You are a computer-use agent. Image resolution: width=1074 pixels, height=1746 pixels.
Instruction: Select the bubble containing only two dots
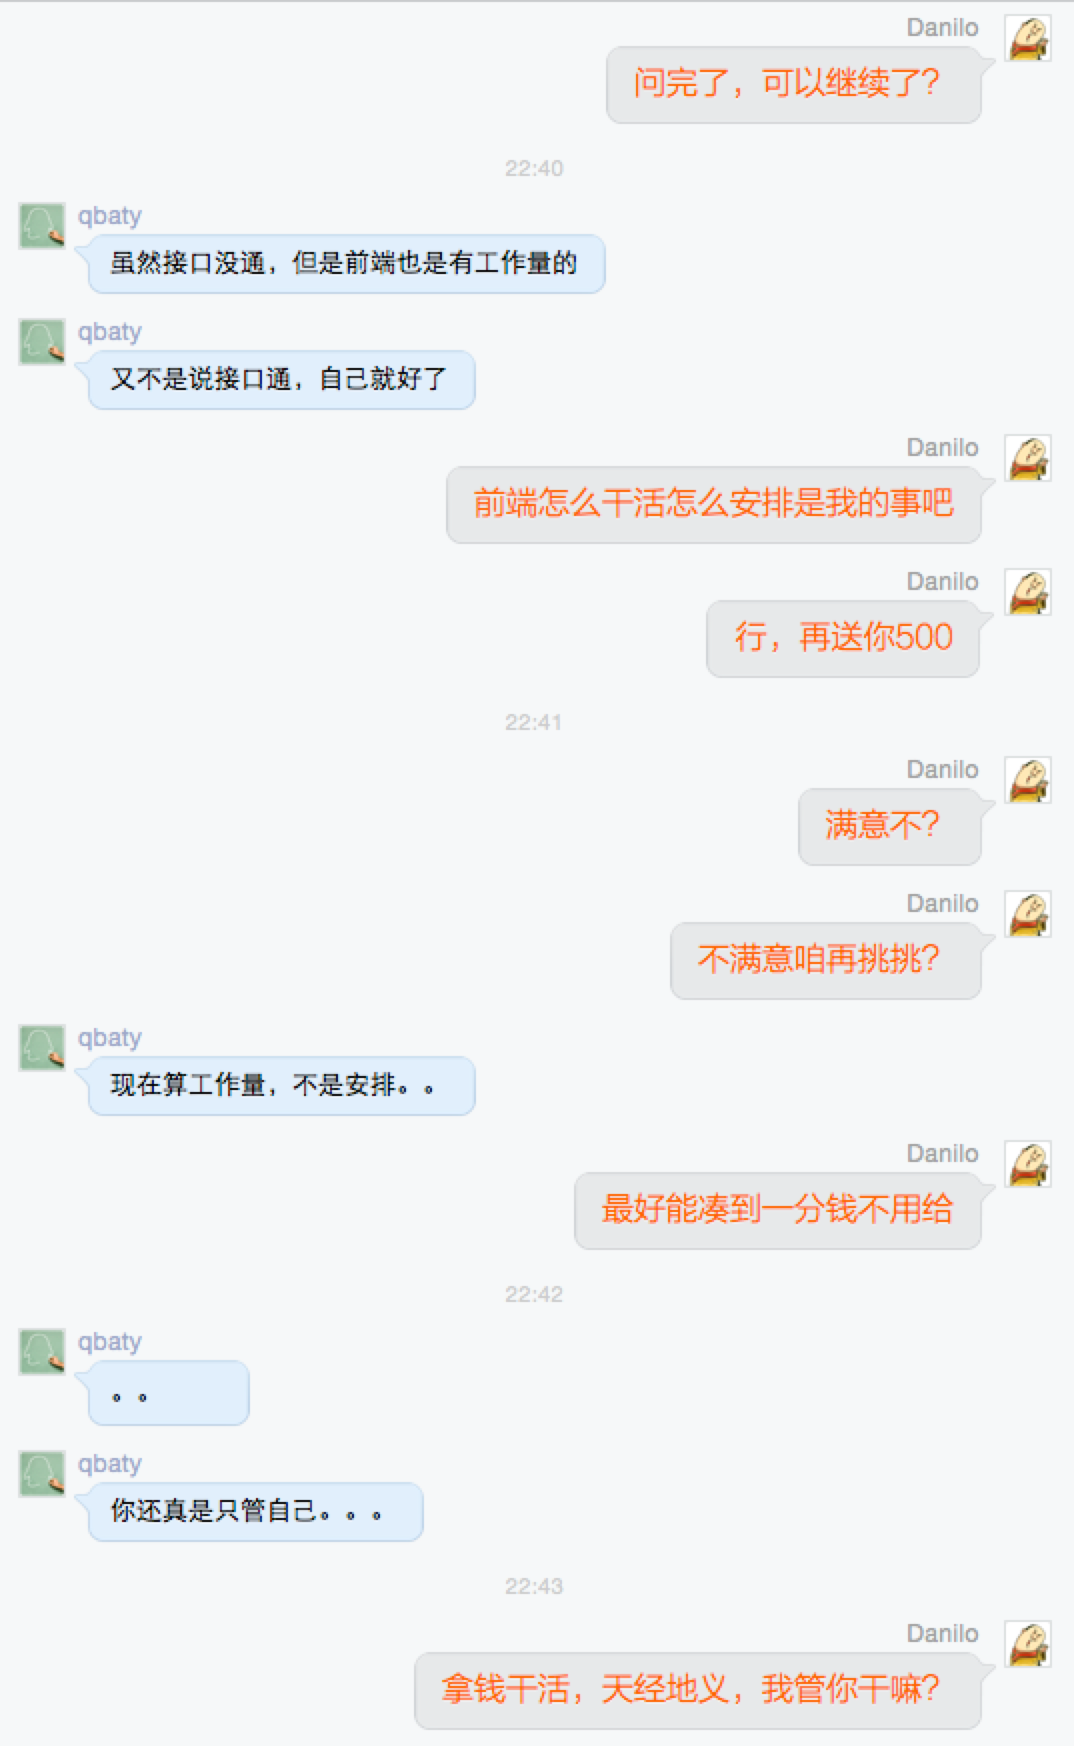169,1393
